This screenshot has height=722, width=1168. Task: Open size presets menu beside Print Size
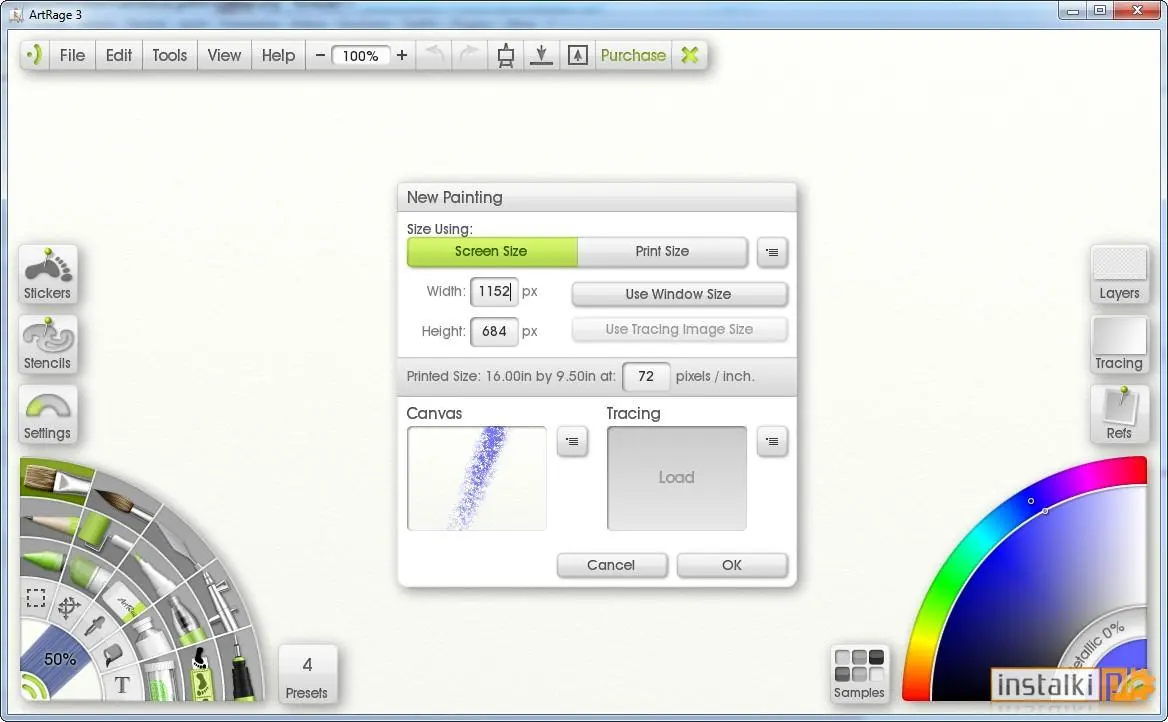(x=772, y=253)
